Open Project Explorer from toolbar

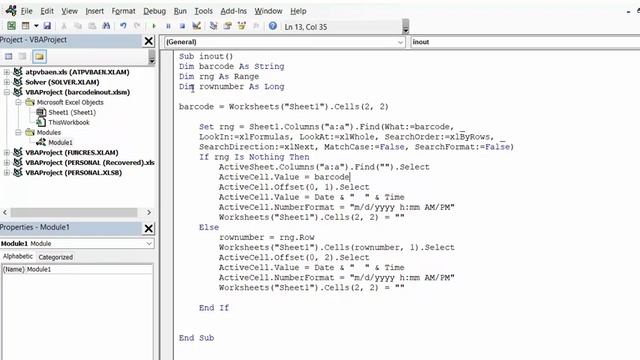213,26
